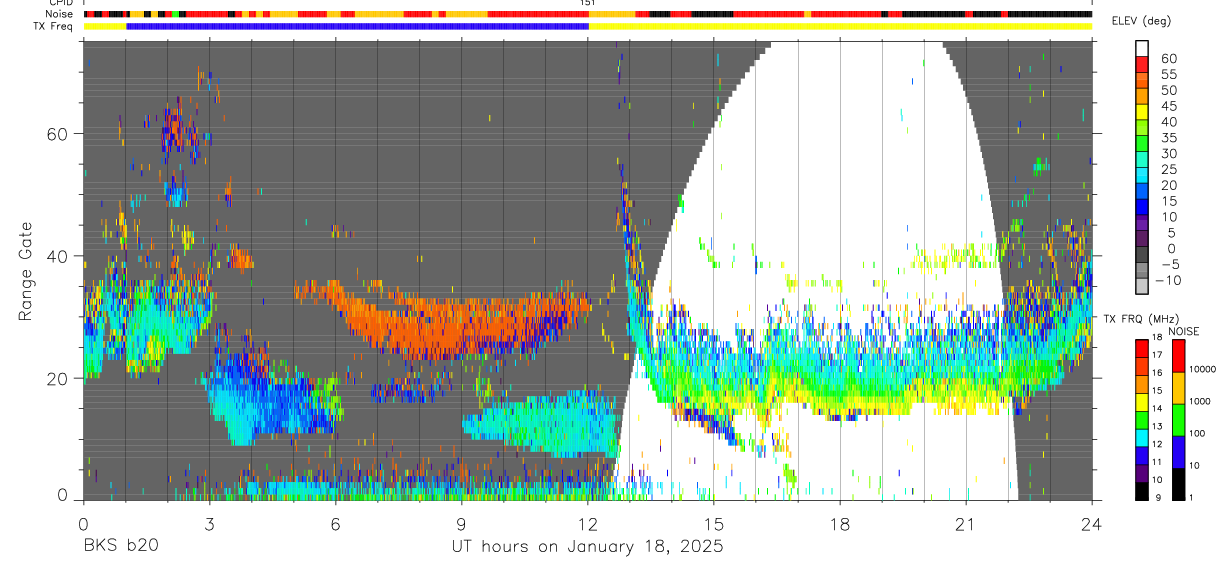The height and width of the screenshot is (567, 1228).
Task: Pick the blue segment of NOISE color bar
Action: click(1180, 452)
